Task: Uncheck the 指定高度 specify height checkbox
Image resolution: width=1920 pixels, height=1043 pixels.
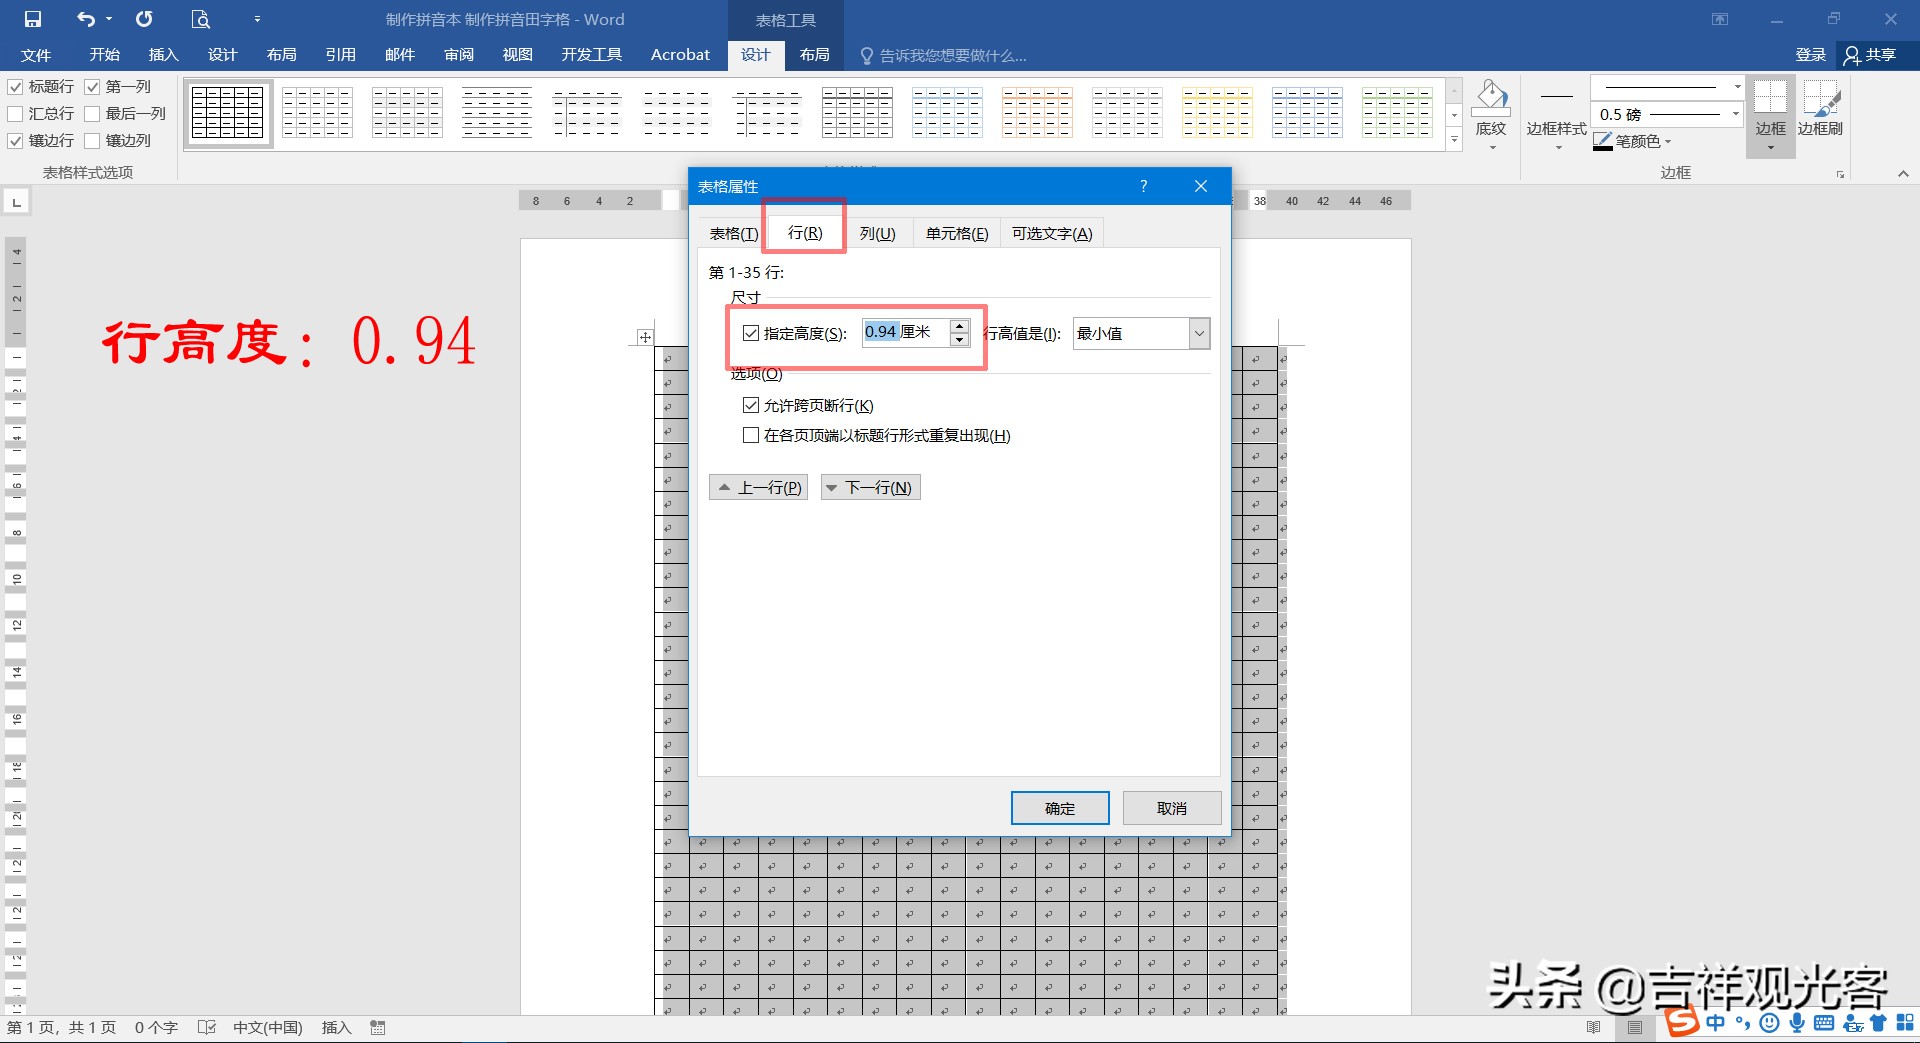Action: (x=751, y=333)
